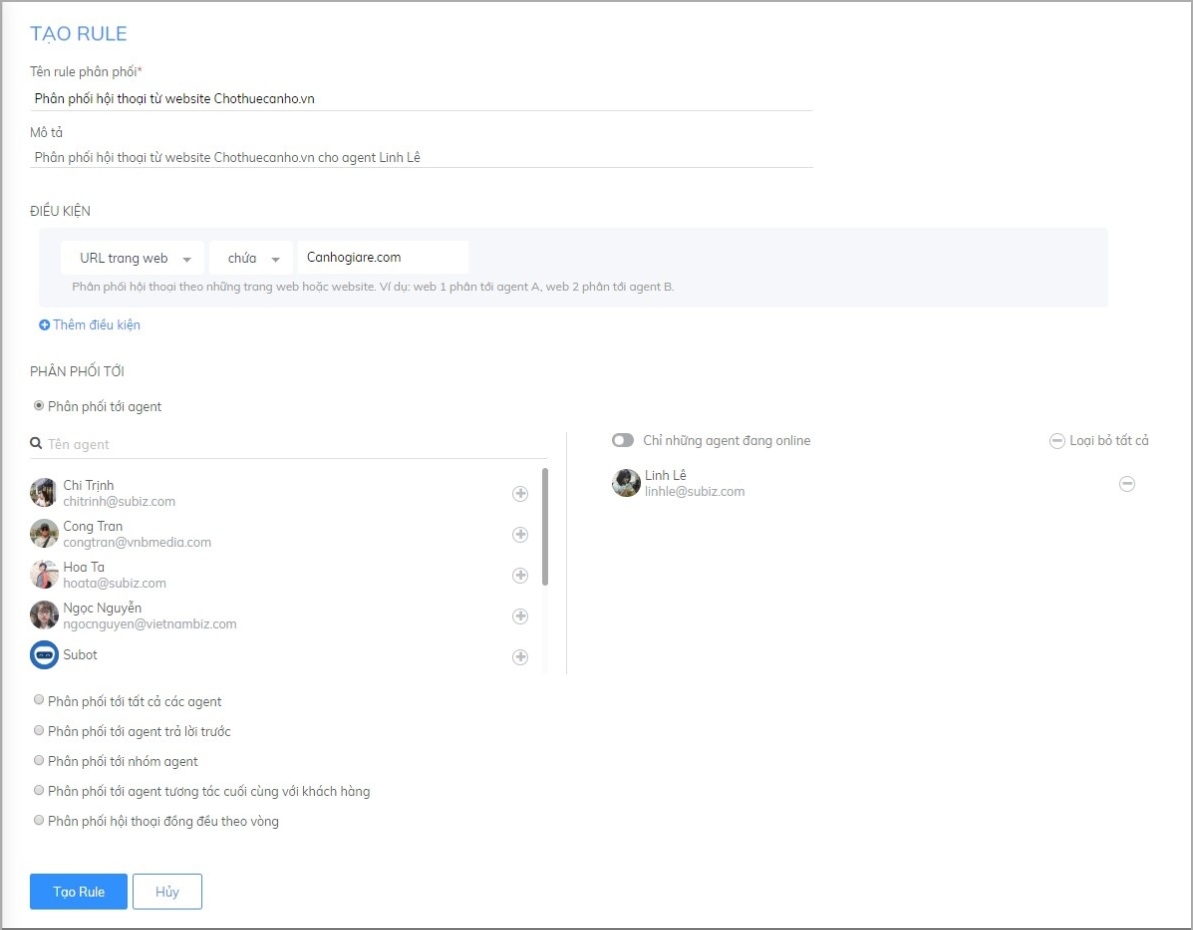1193x930 pixels.
Task: Remove Linh Lê with minus icon
Action: [1127, 484]
